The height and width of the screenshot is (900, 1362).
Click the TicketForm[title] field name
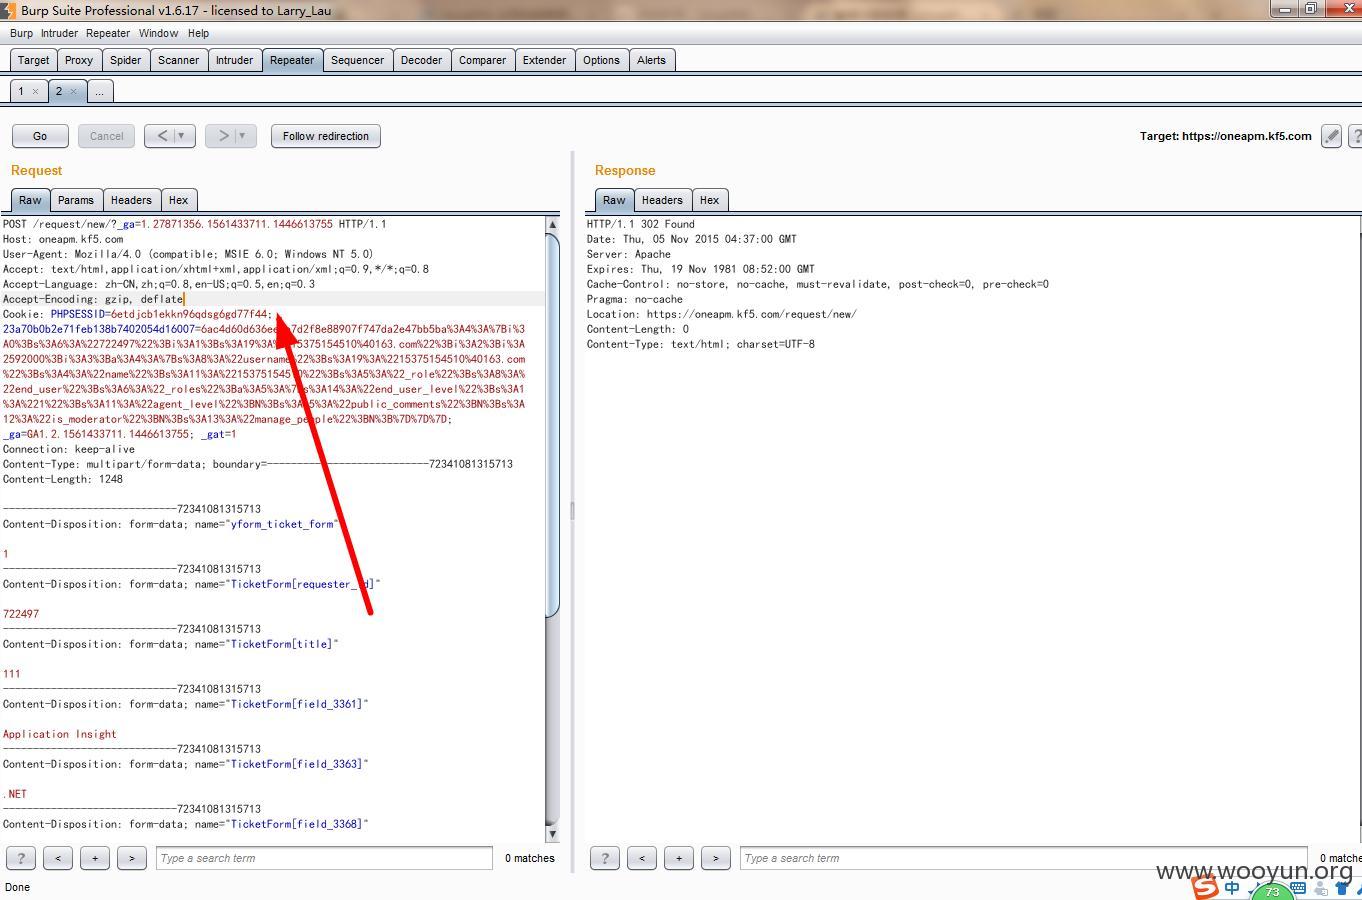(x=281, y=644)
